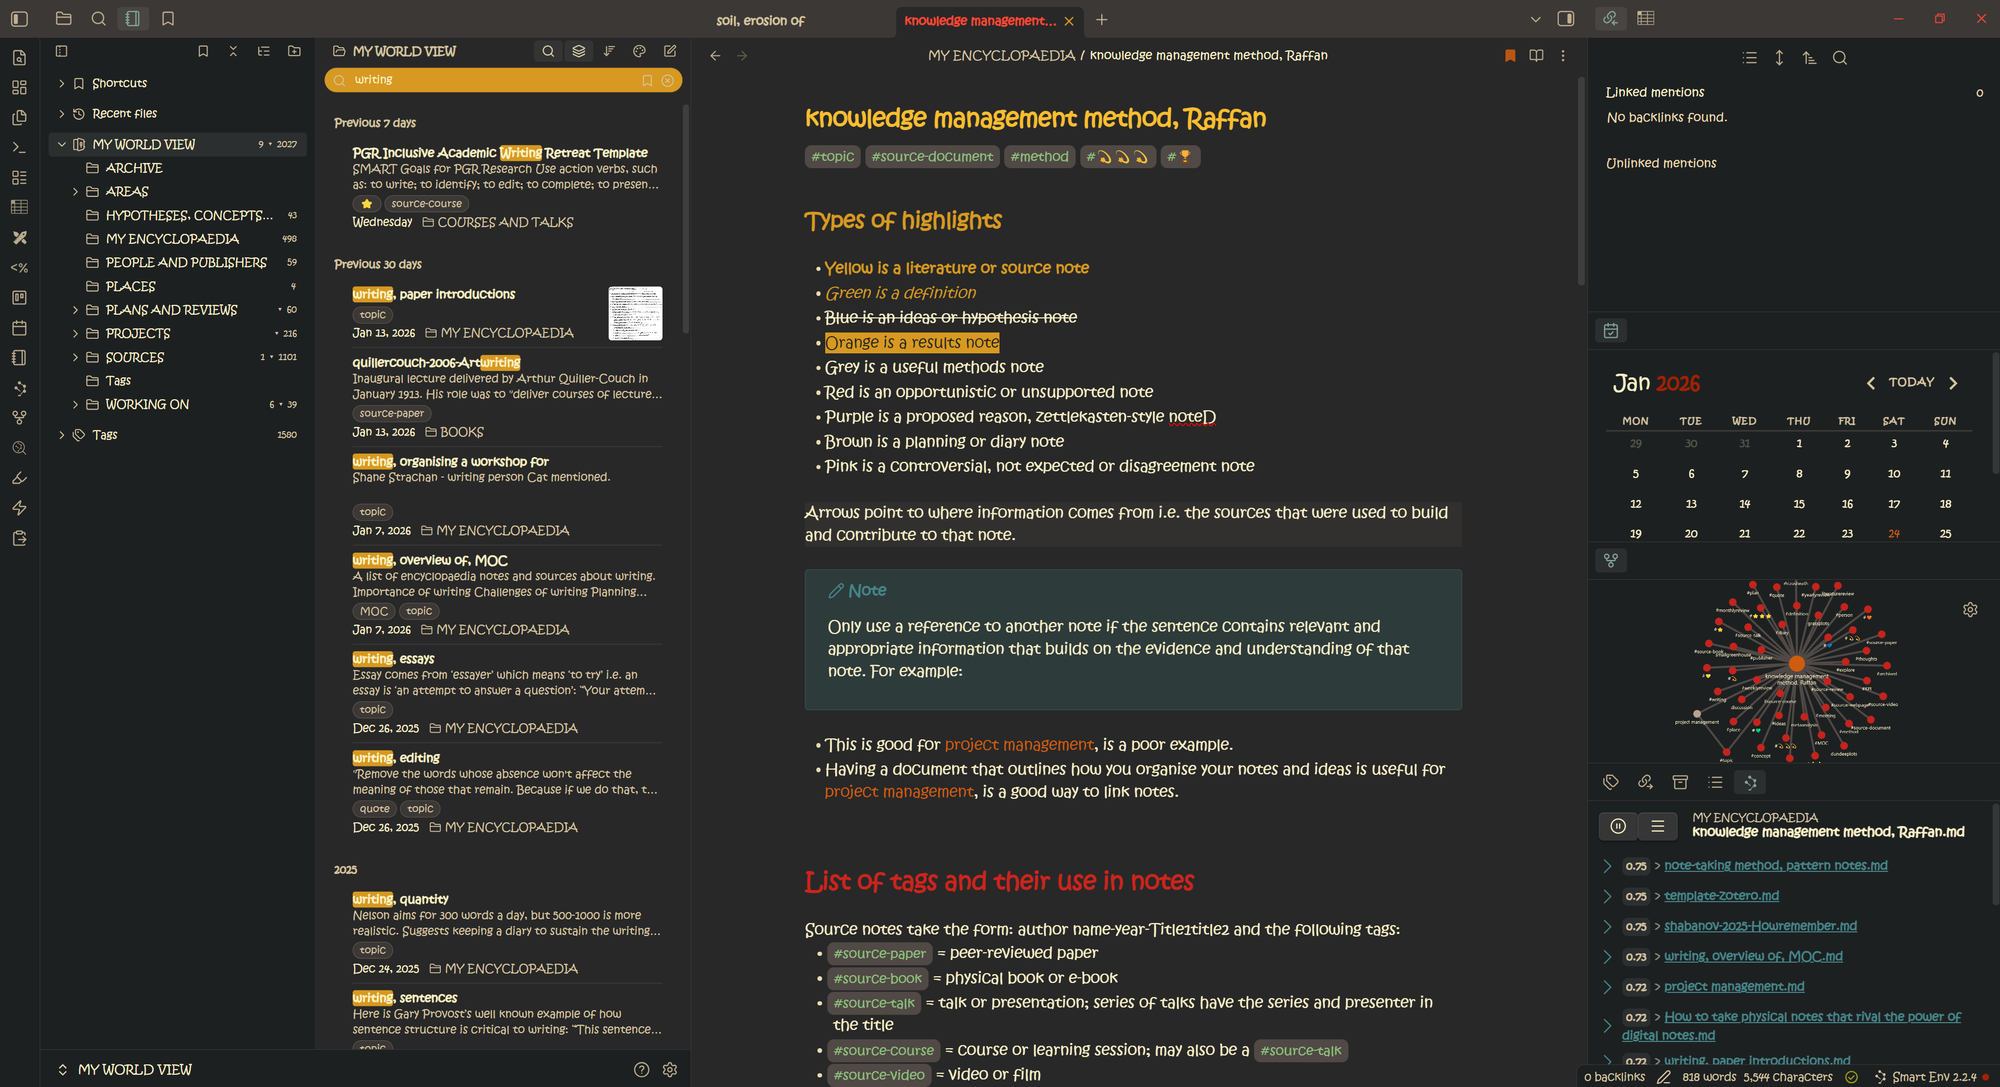Image resolution: width=2000 pixels, height=1087 pixels.
Task: Jump calendar to TODAY
Action: [1911, 382]
